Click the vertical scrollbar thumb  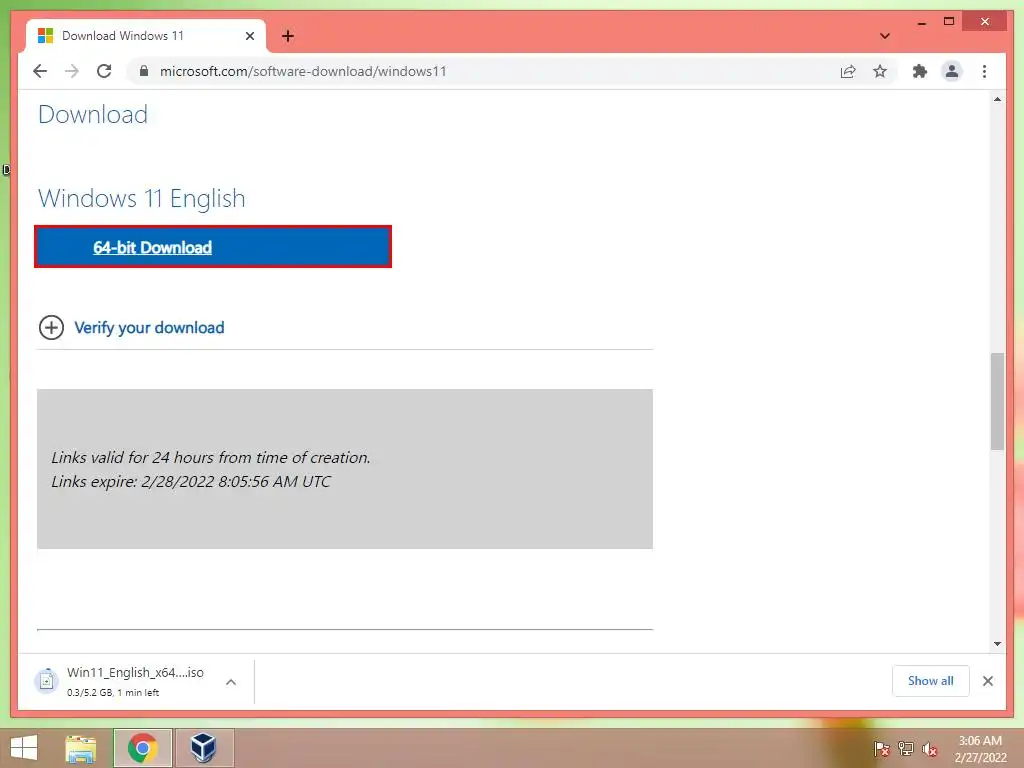pos(997,401)
